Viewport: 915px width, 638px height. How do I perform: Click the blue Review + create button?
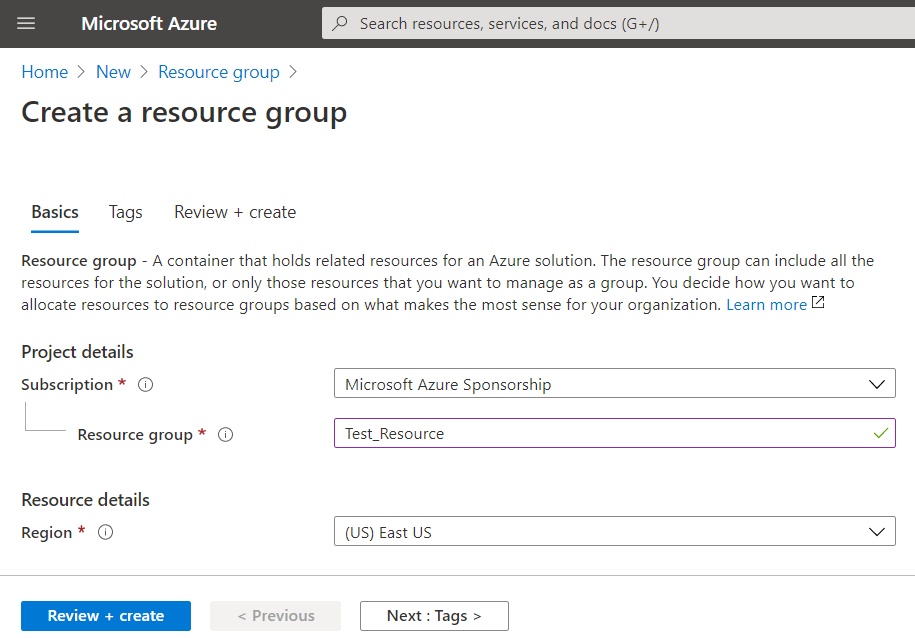(106, 616)
